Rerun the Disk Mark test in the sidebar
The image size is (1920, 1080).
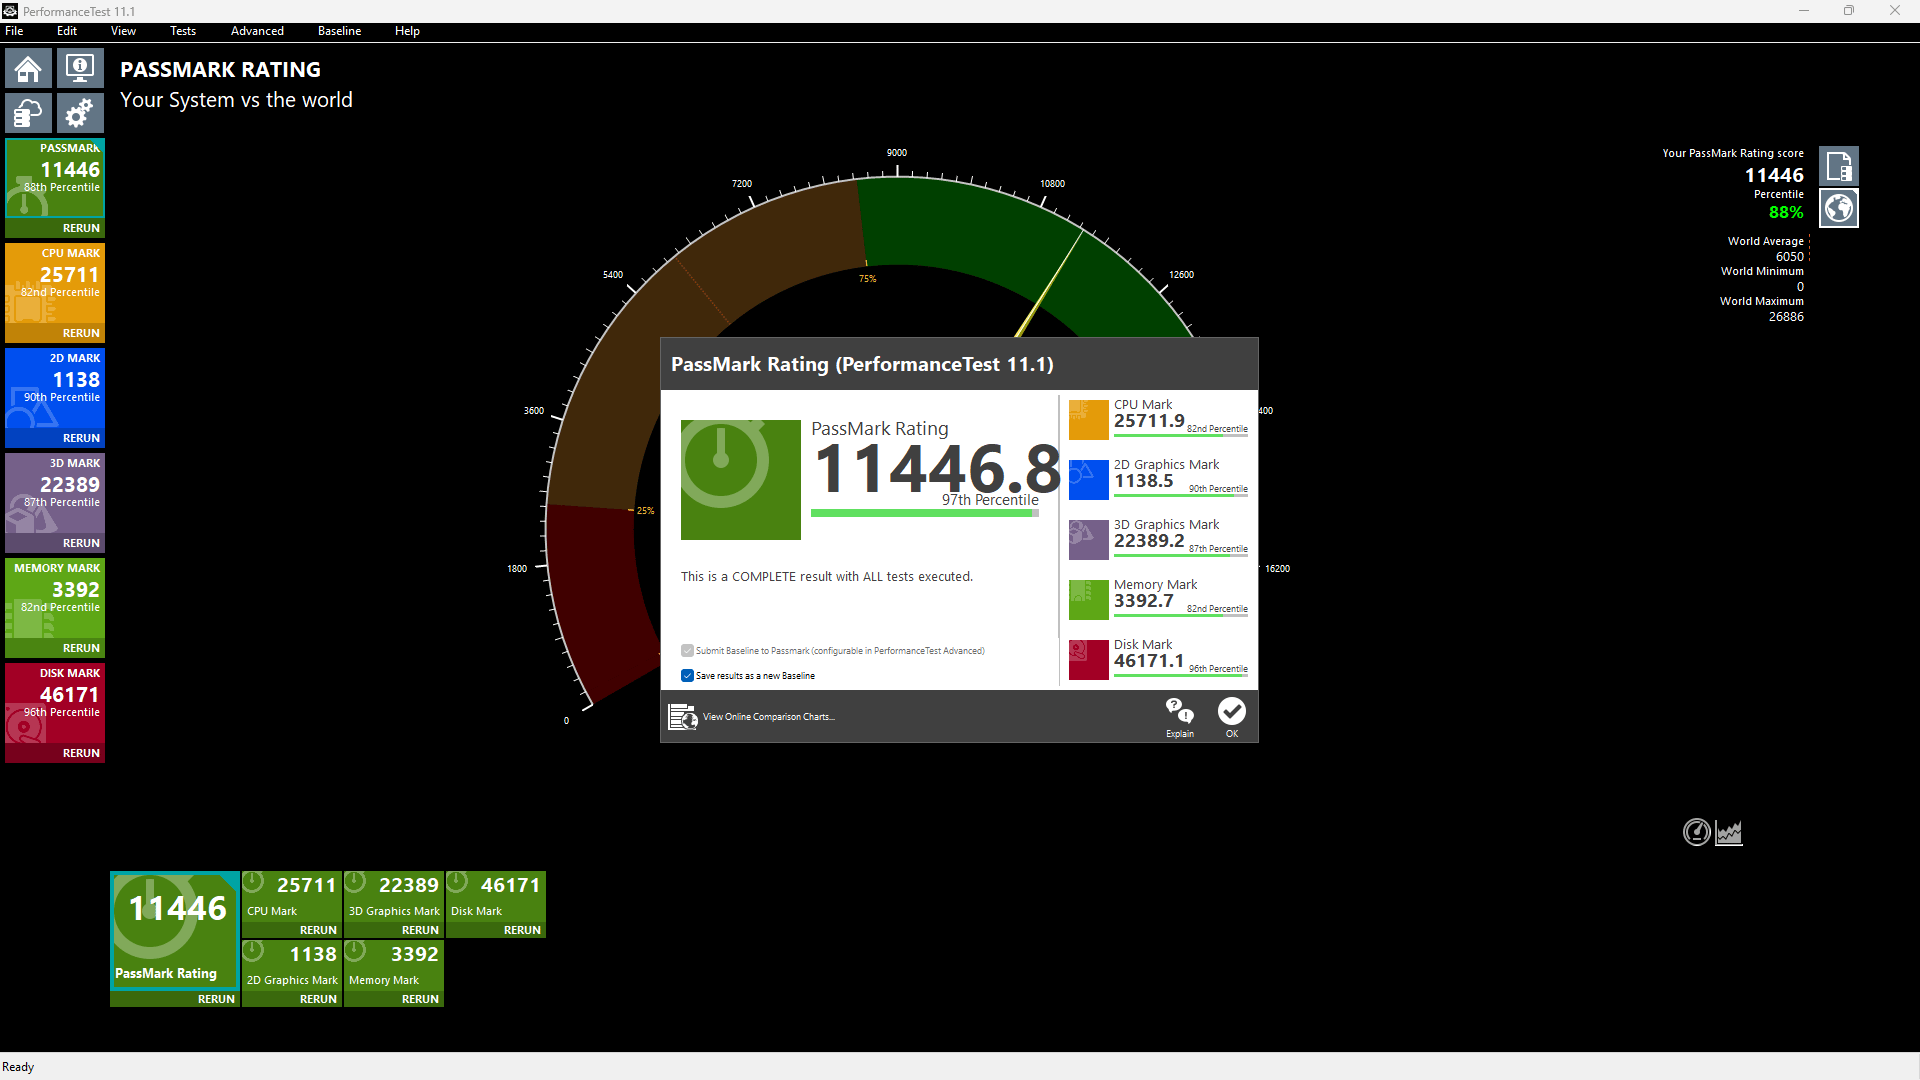pyautogui.click(x=81, y=753)
